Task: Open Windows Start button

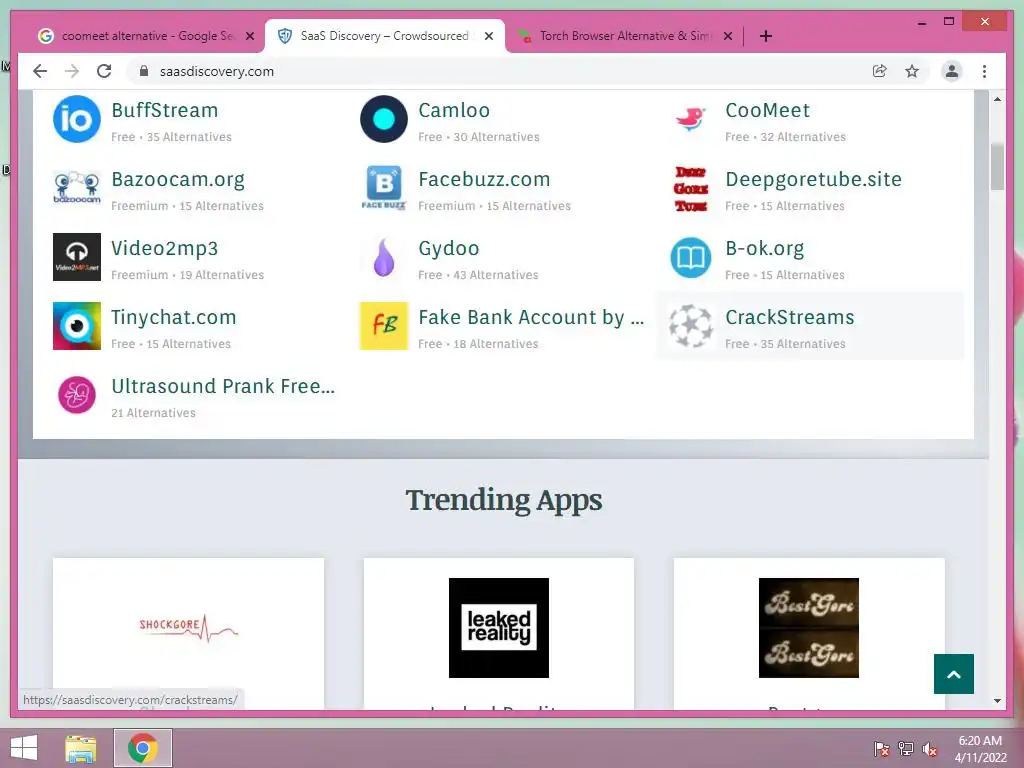Action: [24, 748]
